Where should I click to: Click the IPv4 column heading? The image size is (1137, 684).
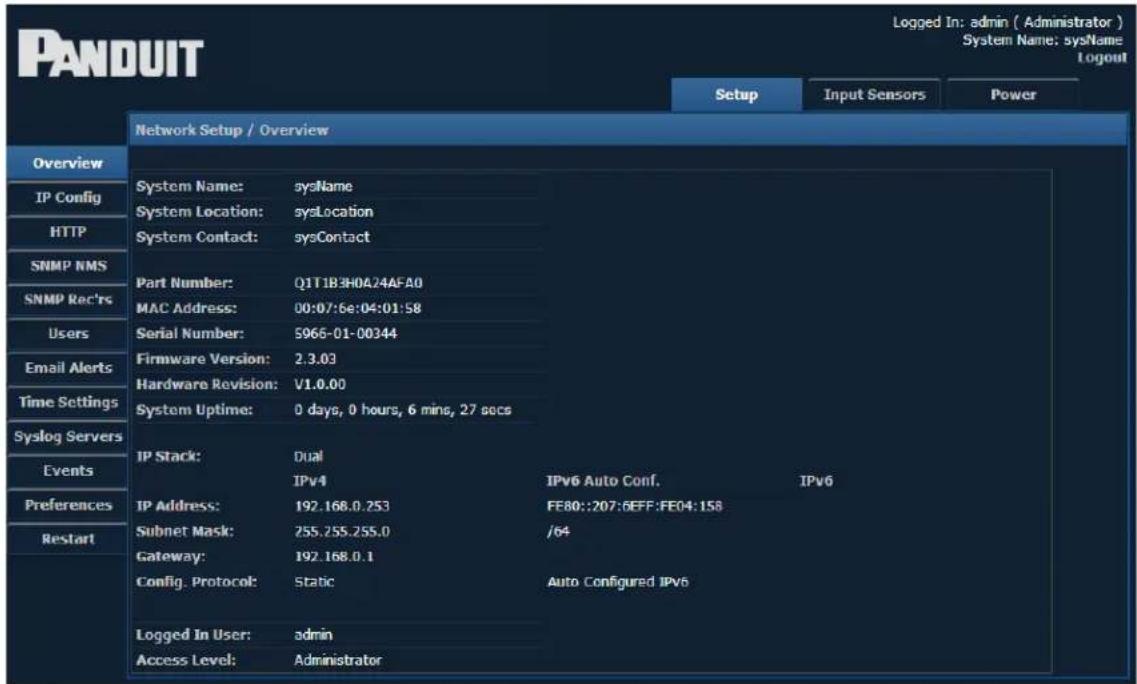click(x=310, y=481)
